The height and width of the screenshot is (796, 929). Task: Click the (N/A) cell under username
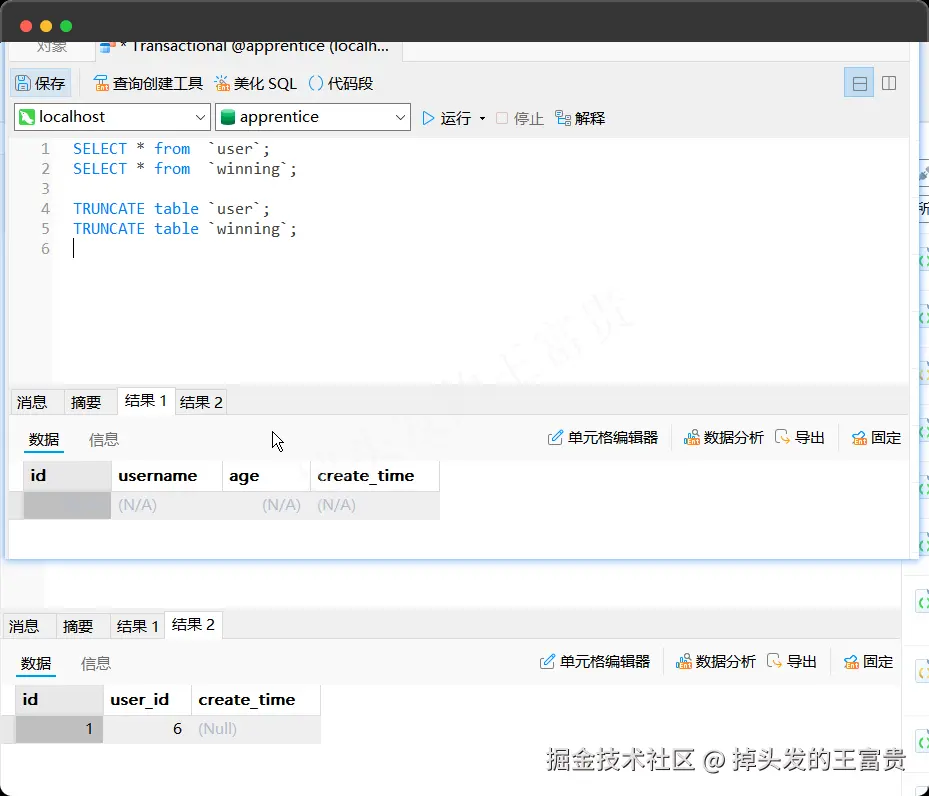point(166,505)
